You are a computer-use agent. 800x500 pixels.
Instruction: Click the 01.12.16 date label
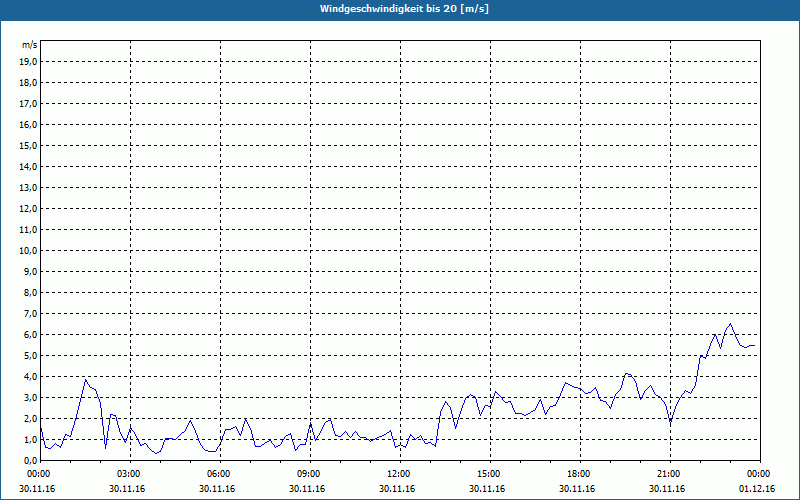point(757,488)
